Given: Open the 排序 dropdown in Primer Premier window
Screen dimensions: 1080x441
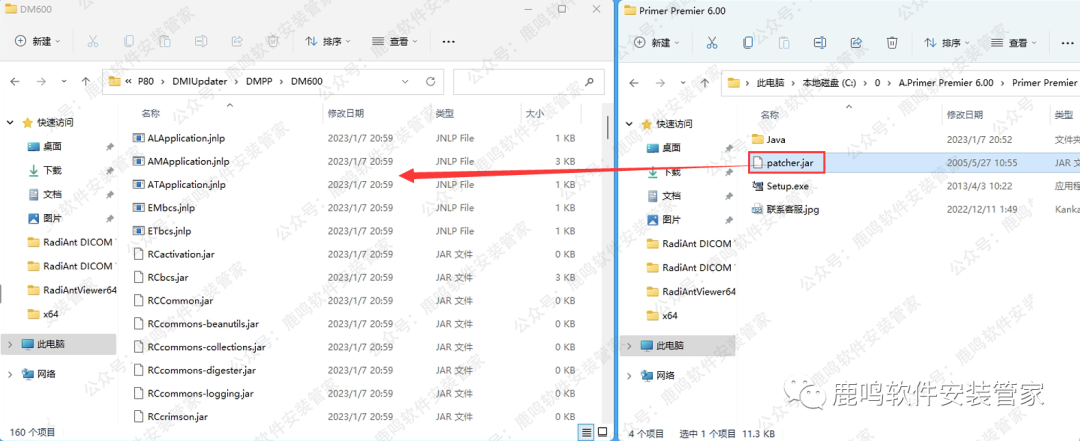Looking at the screenshot, I should click(x=947, y=43).
